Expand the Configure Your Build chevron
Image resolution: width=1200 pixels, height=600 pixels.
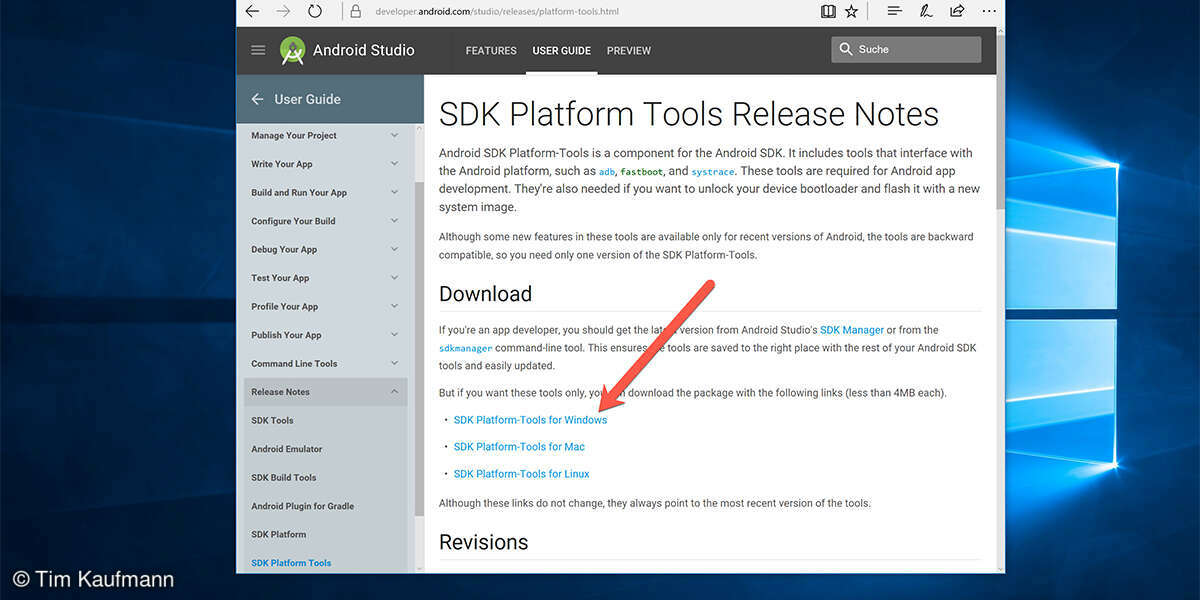394,221
